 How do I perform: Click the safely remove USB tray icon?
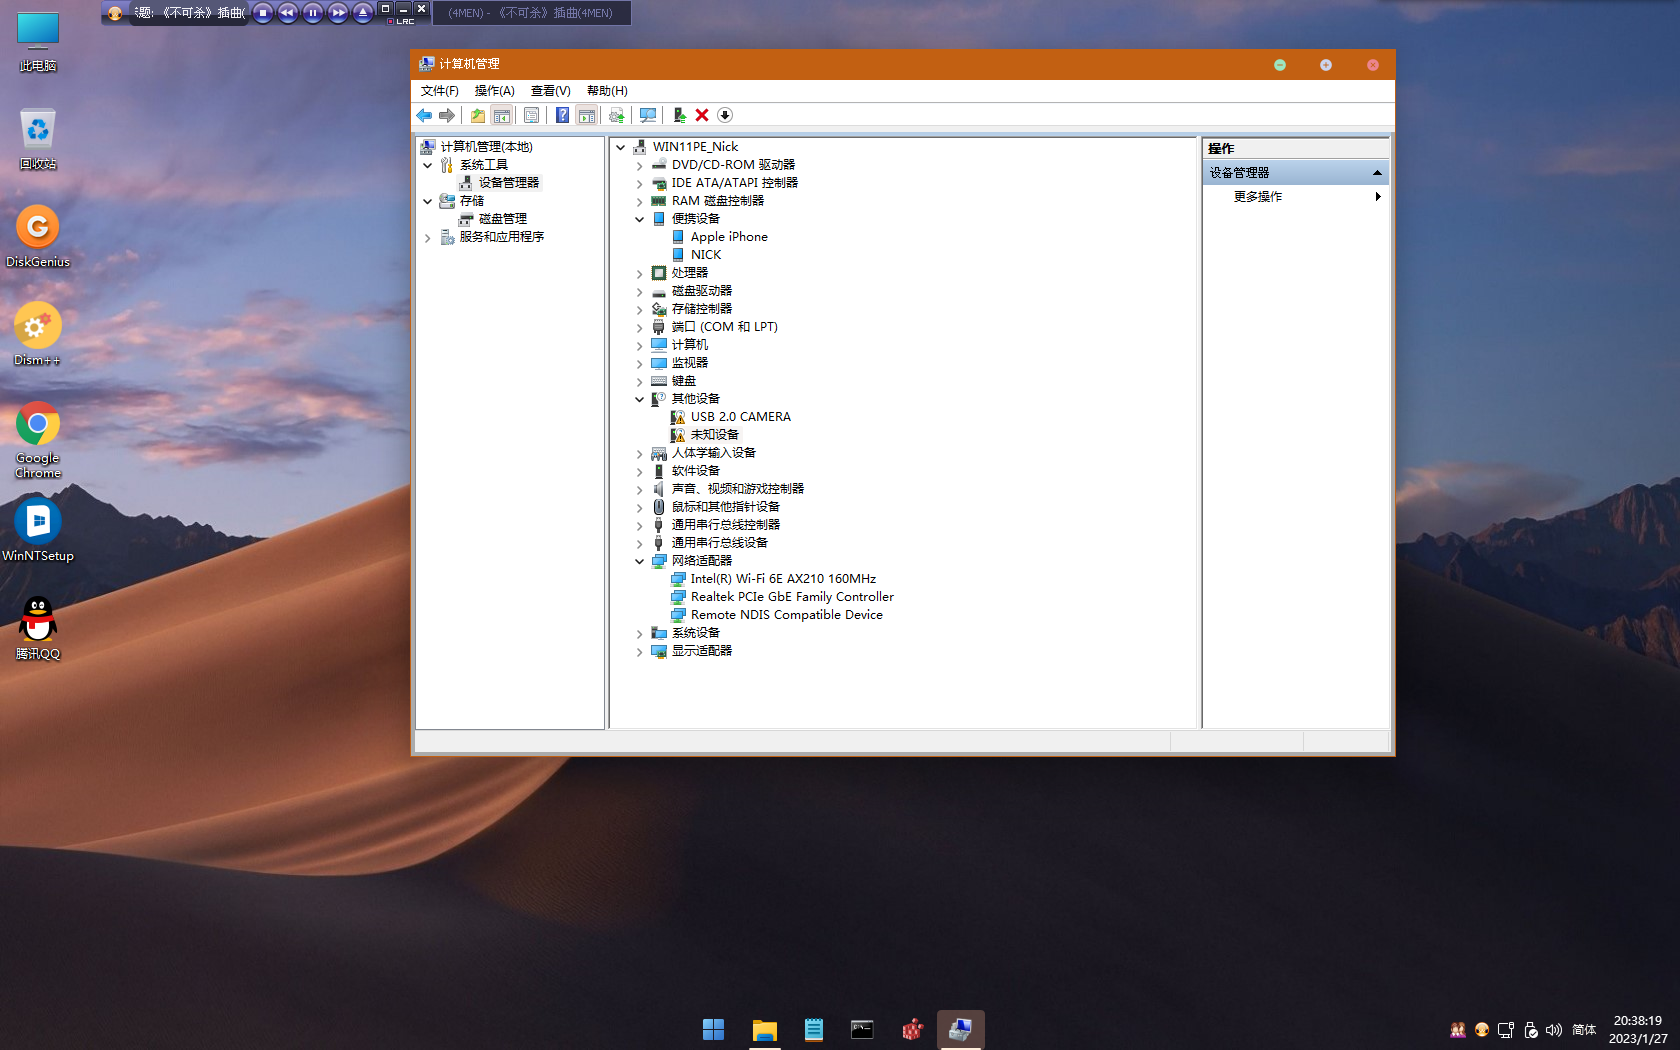(x=1530, y=1030)
